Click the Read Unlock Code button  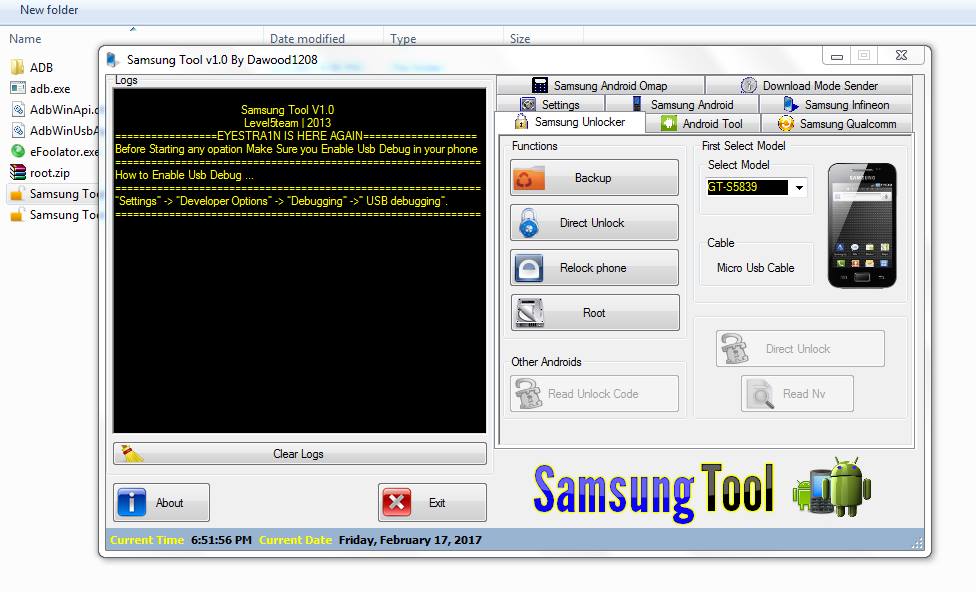pyautogui.click(x=594, y=393)
